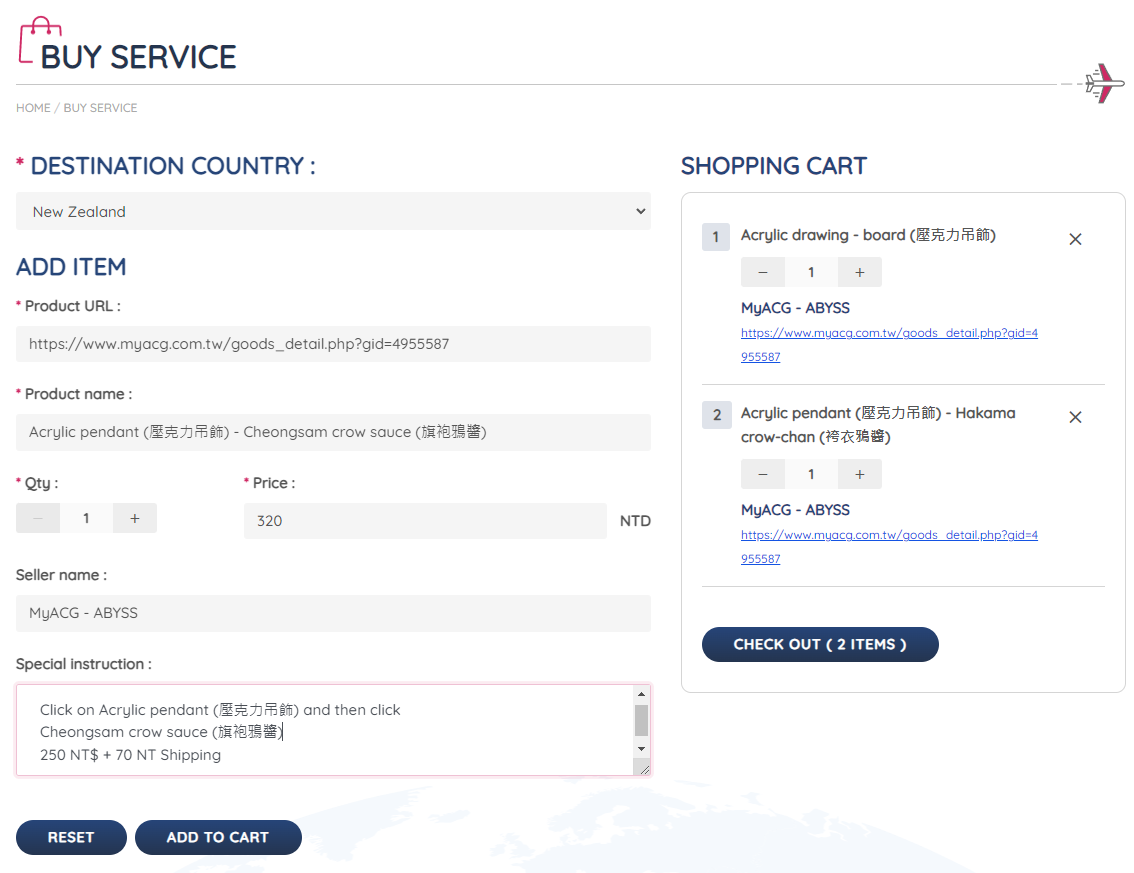This screenshot has height=873, width=1134.
Task: Open the Destination Country dropdown
Action: click(333, 211)
